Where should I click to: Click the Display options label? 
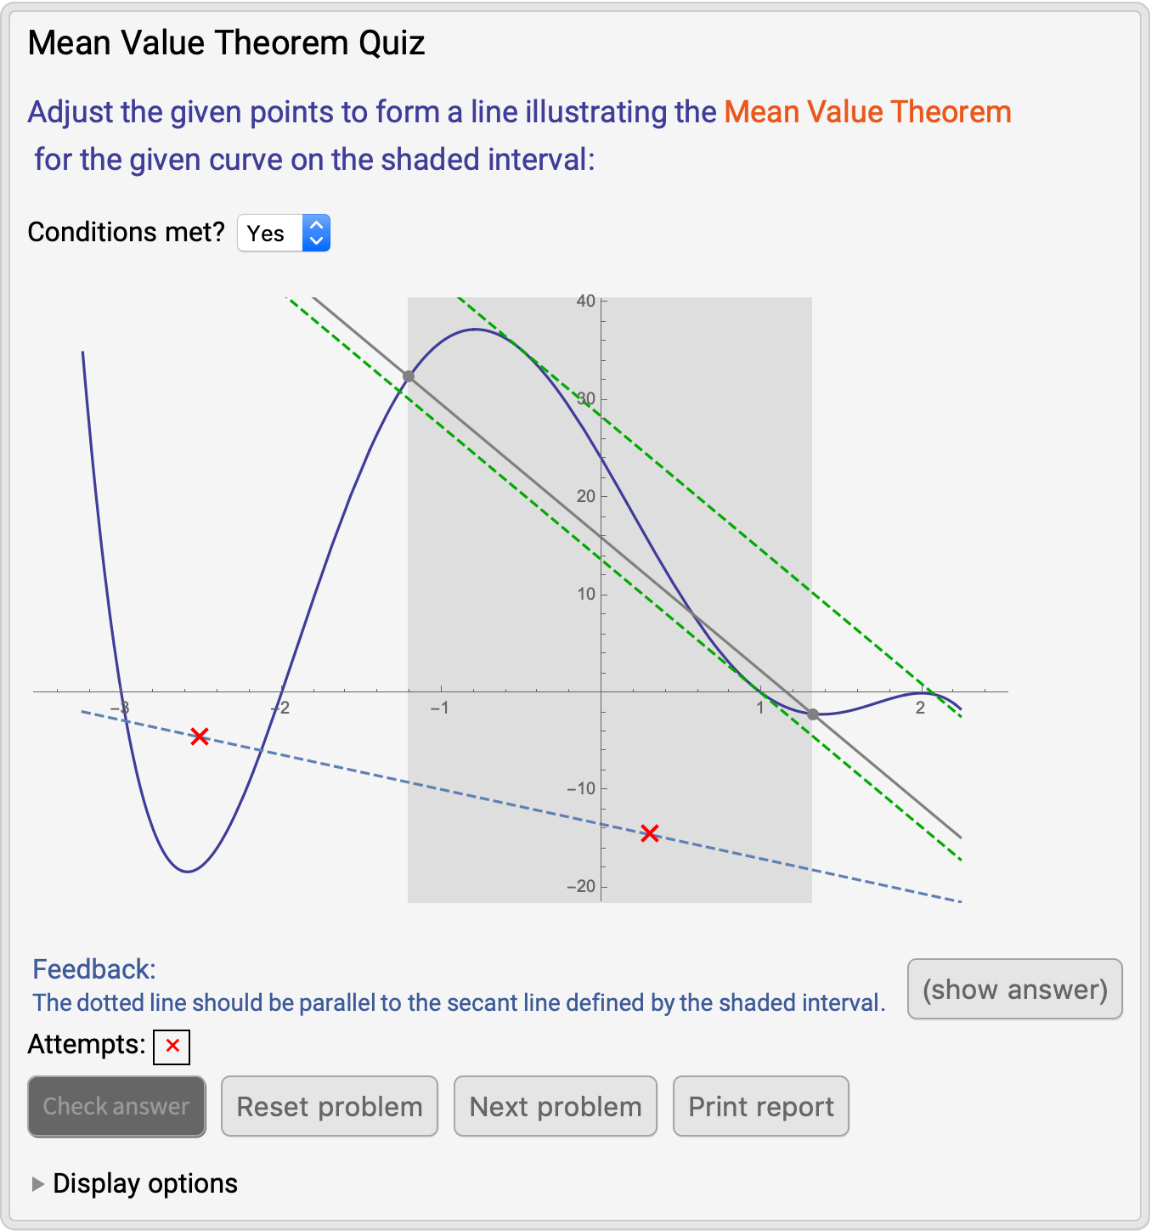pyautogui.click(x=145, y=1184)
